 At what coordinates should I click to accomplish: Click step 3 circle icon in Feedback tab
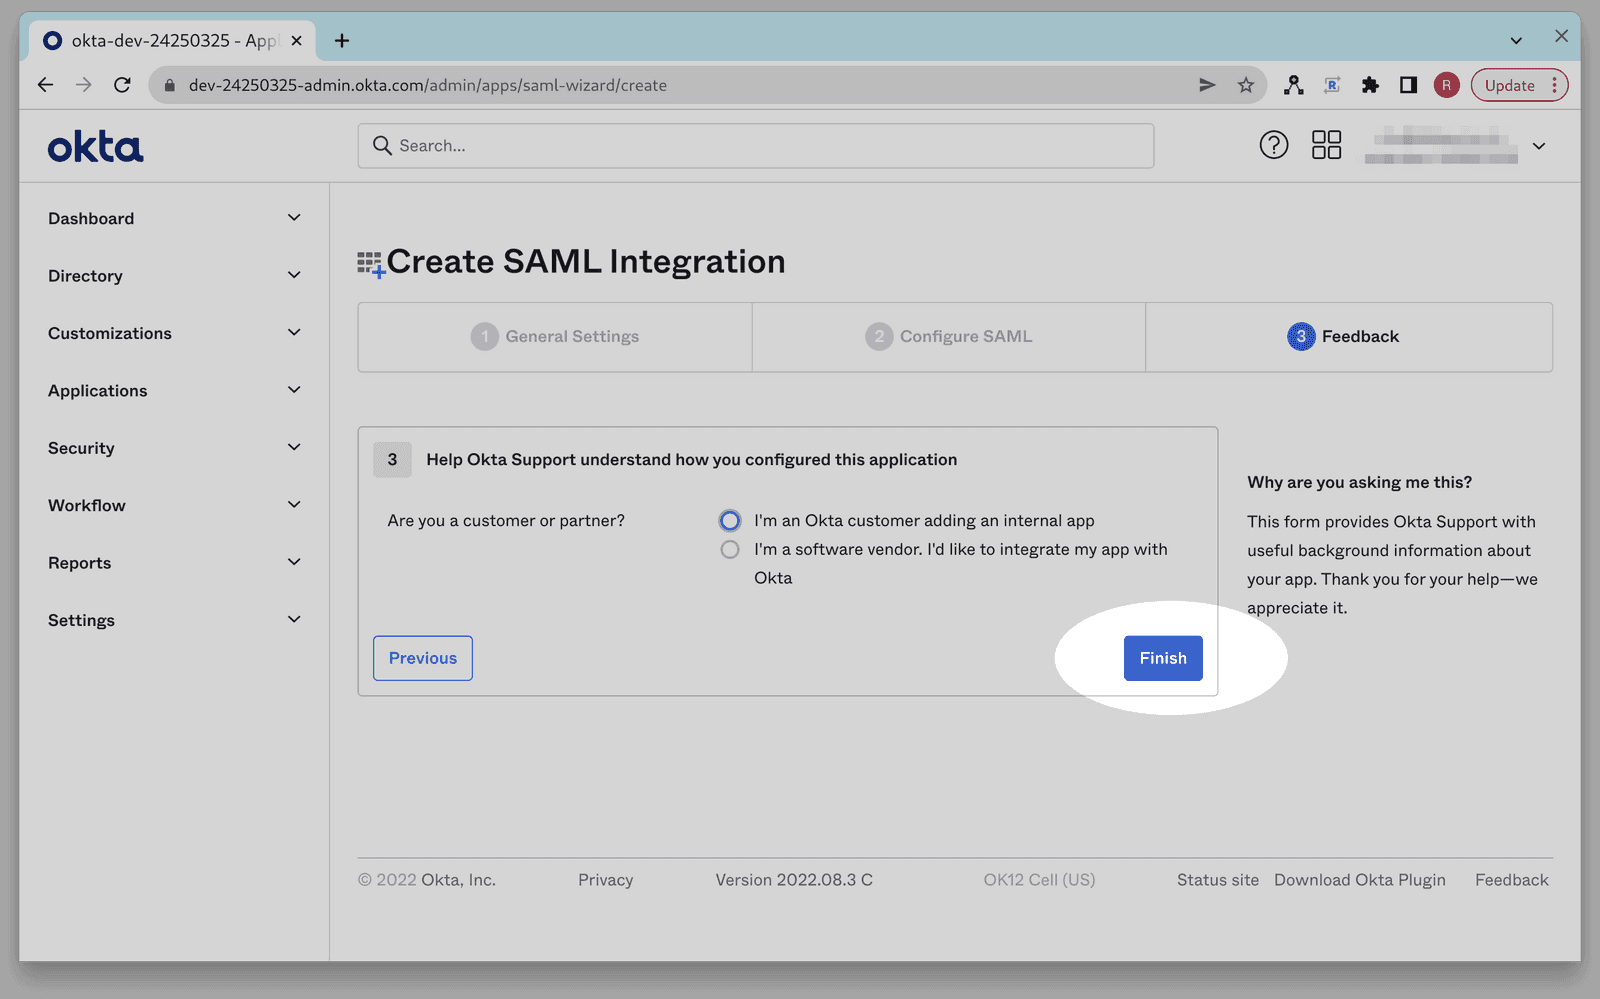[x=1301, y=337]
